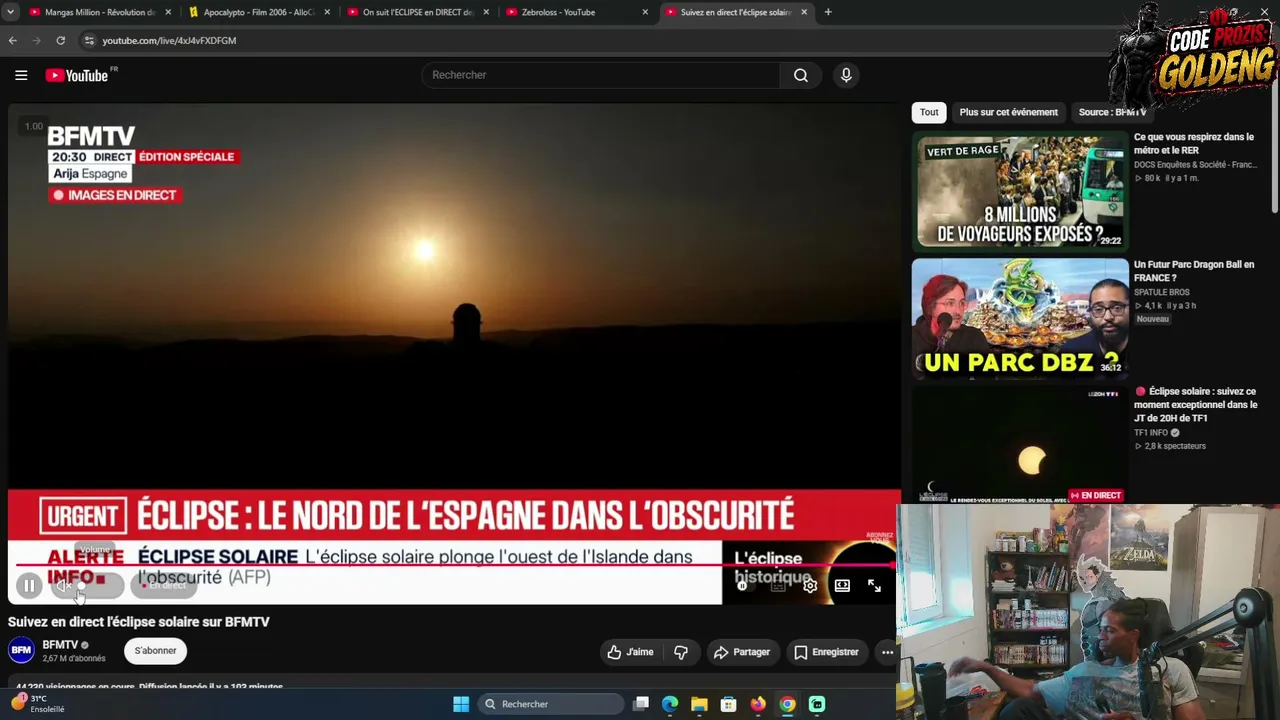Screen dimensions: 1280x720
Task: Open the BFMTV channel name link
Action: click(60, 645)
